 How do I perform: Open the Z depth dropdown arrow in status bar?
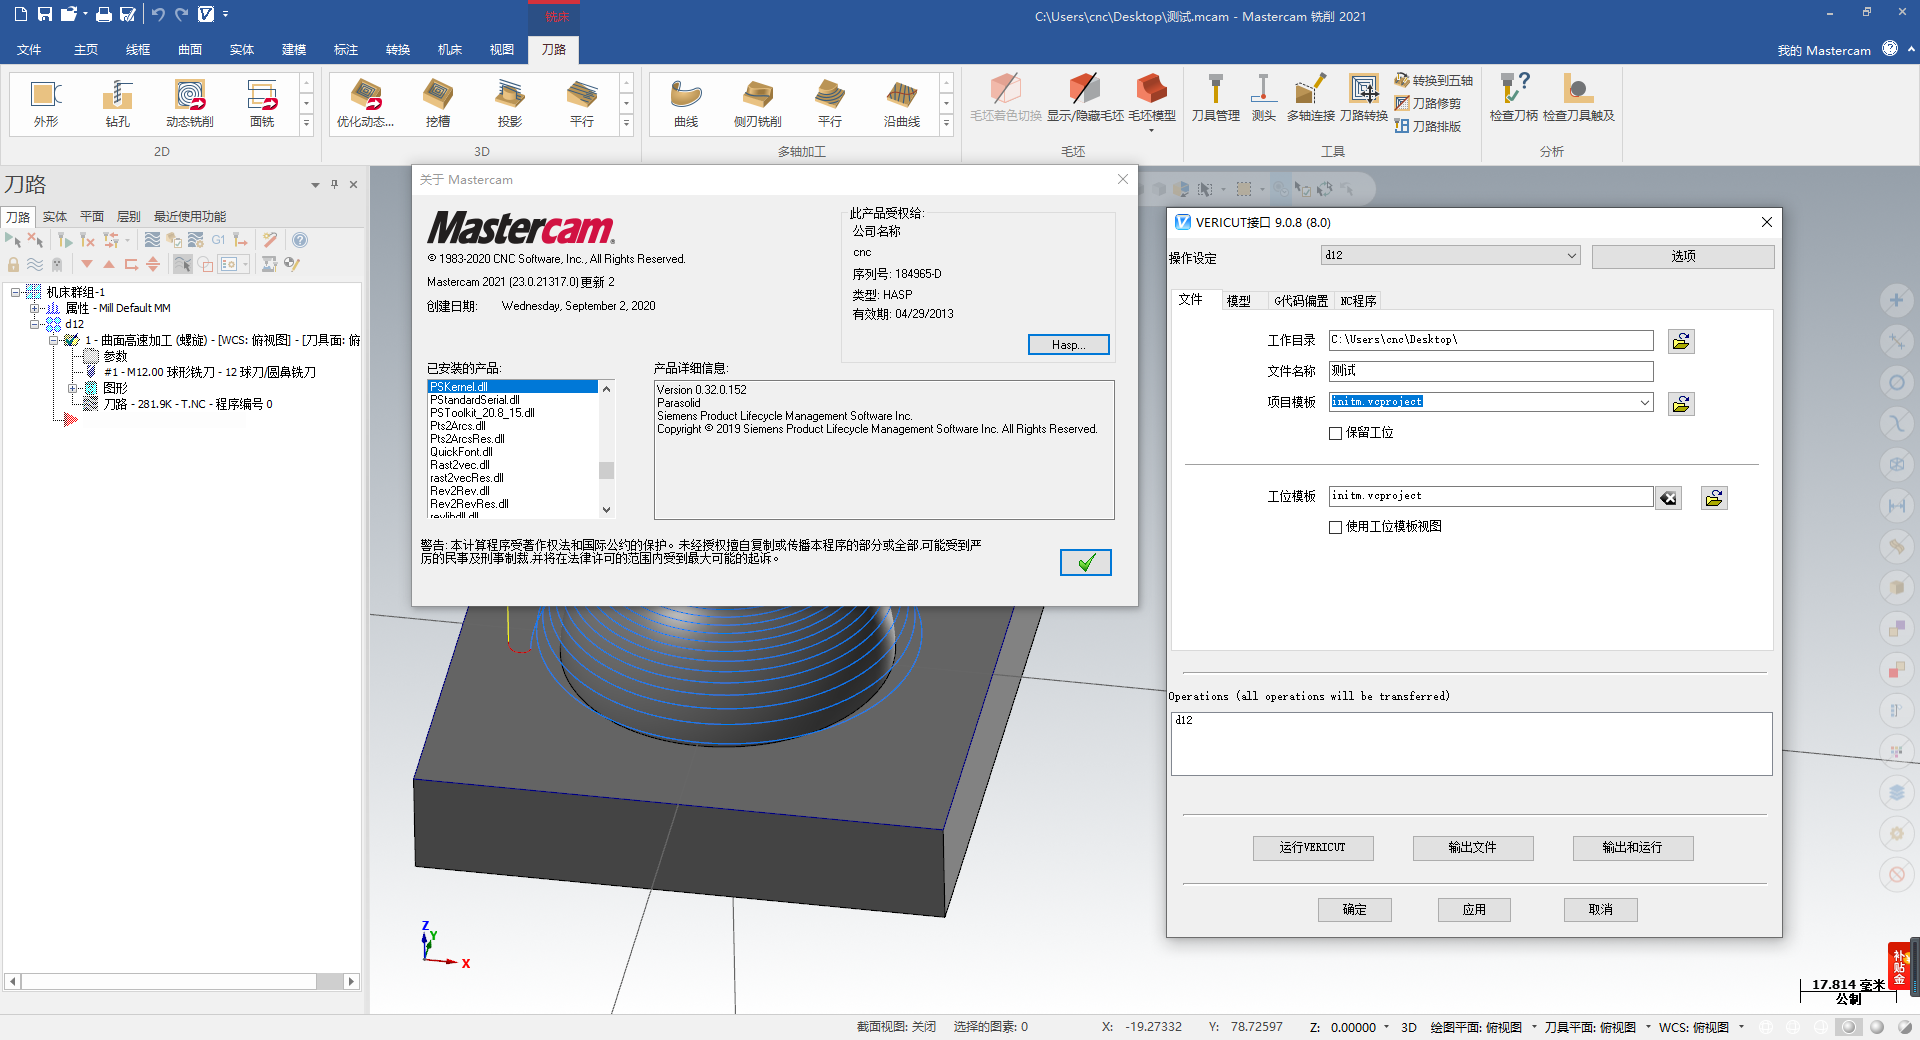click(x=1386, y=1027)
